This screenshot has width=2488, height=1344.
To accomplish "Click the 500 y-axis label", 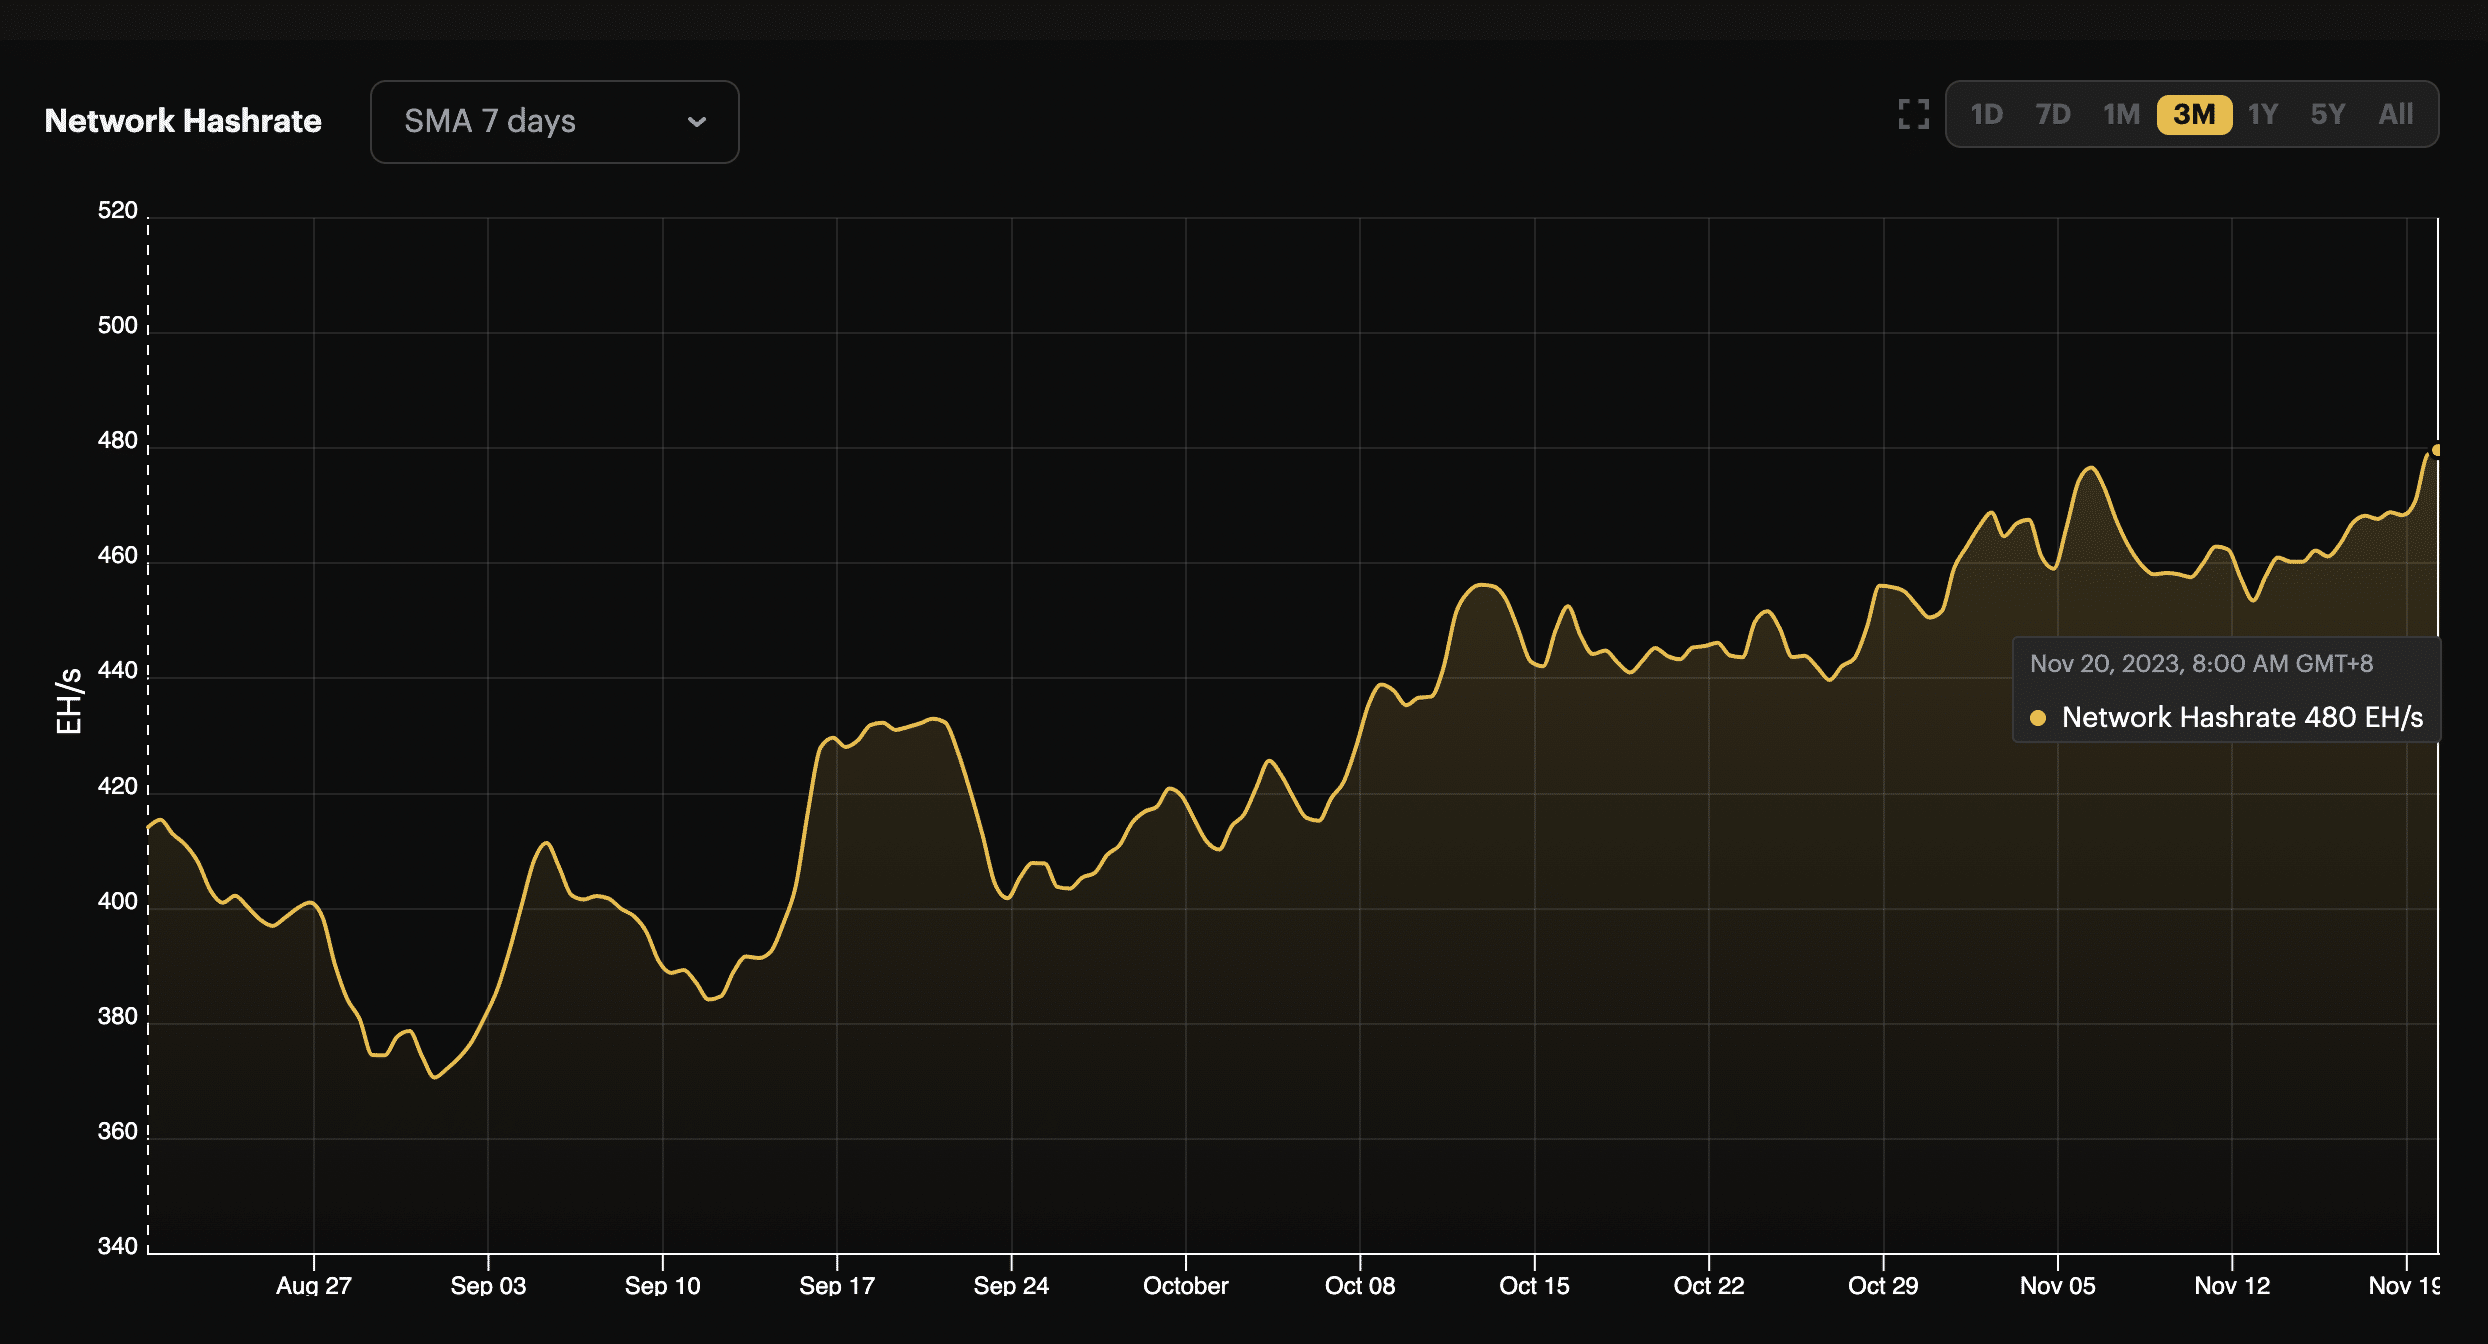I will pos(117,325).
